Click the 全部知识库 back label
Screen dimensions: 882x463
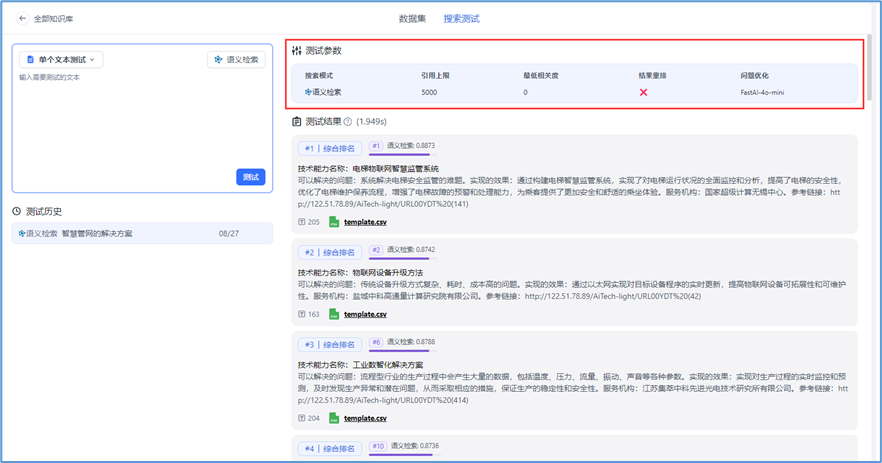click(53, 19)
